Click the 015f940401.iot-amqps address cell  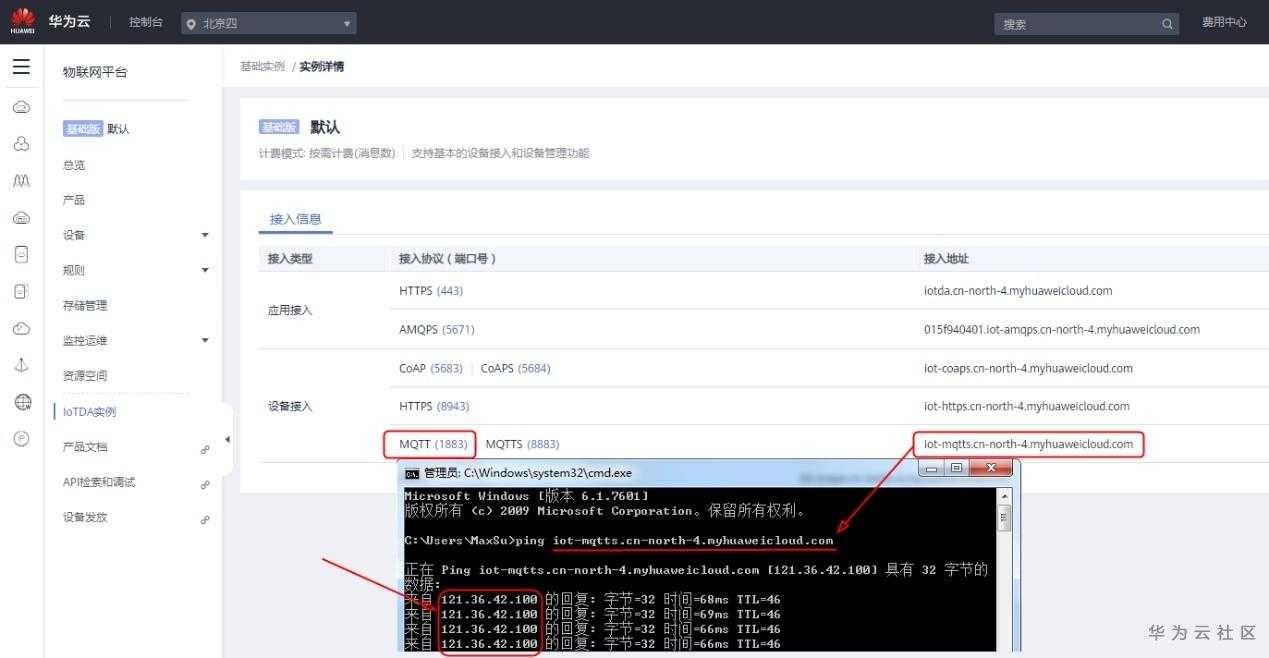1062,329
